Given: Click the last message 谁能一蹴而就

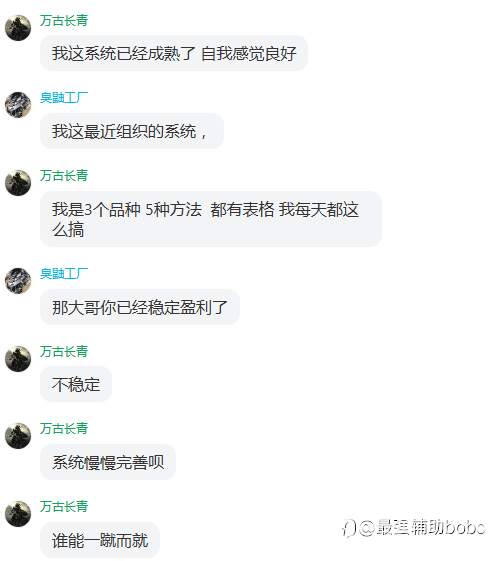Looking at the screenshot, I should 100,540.
